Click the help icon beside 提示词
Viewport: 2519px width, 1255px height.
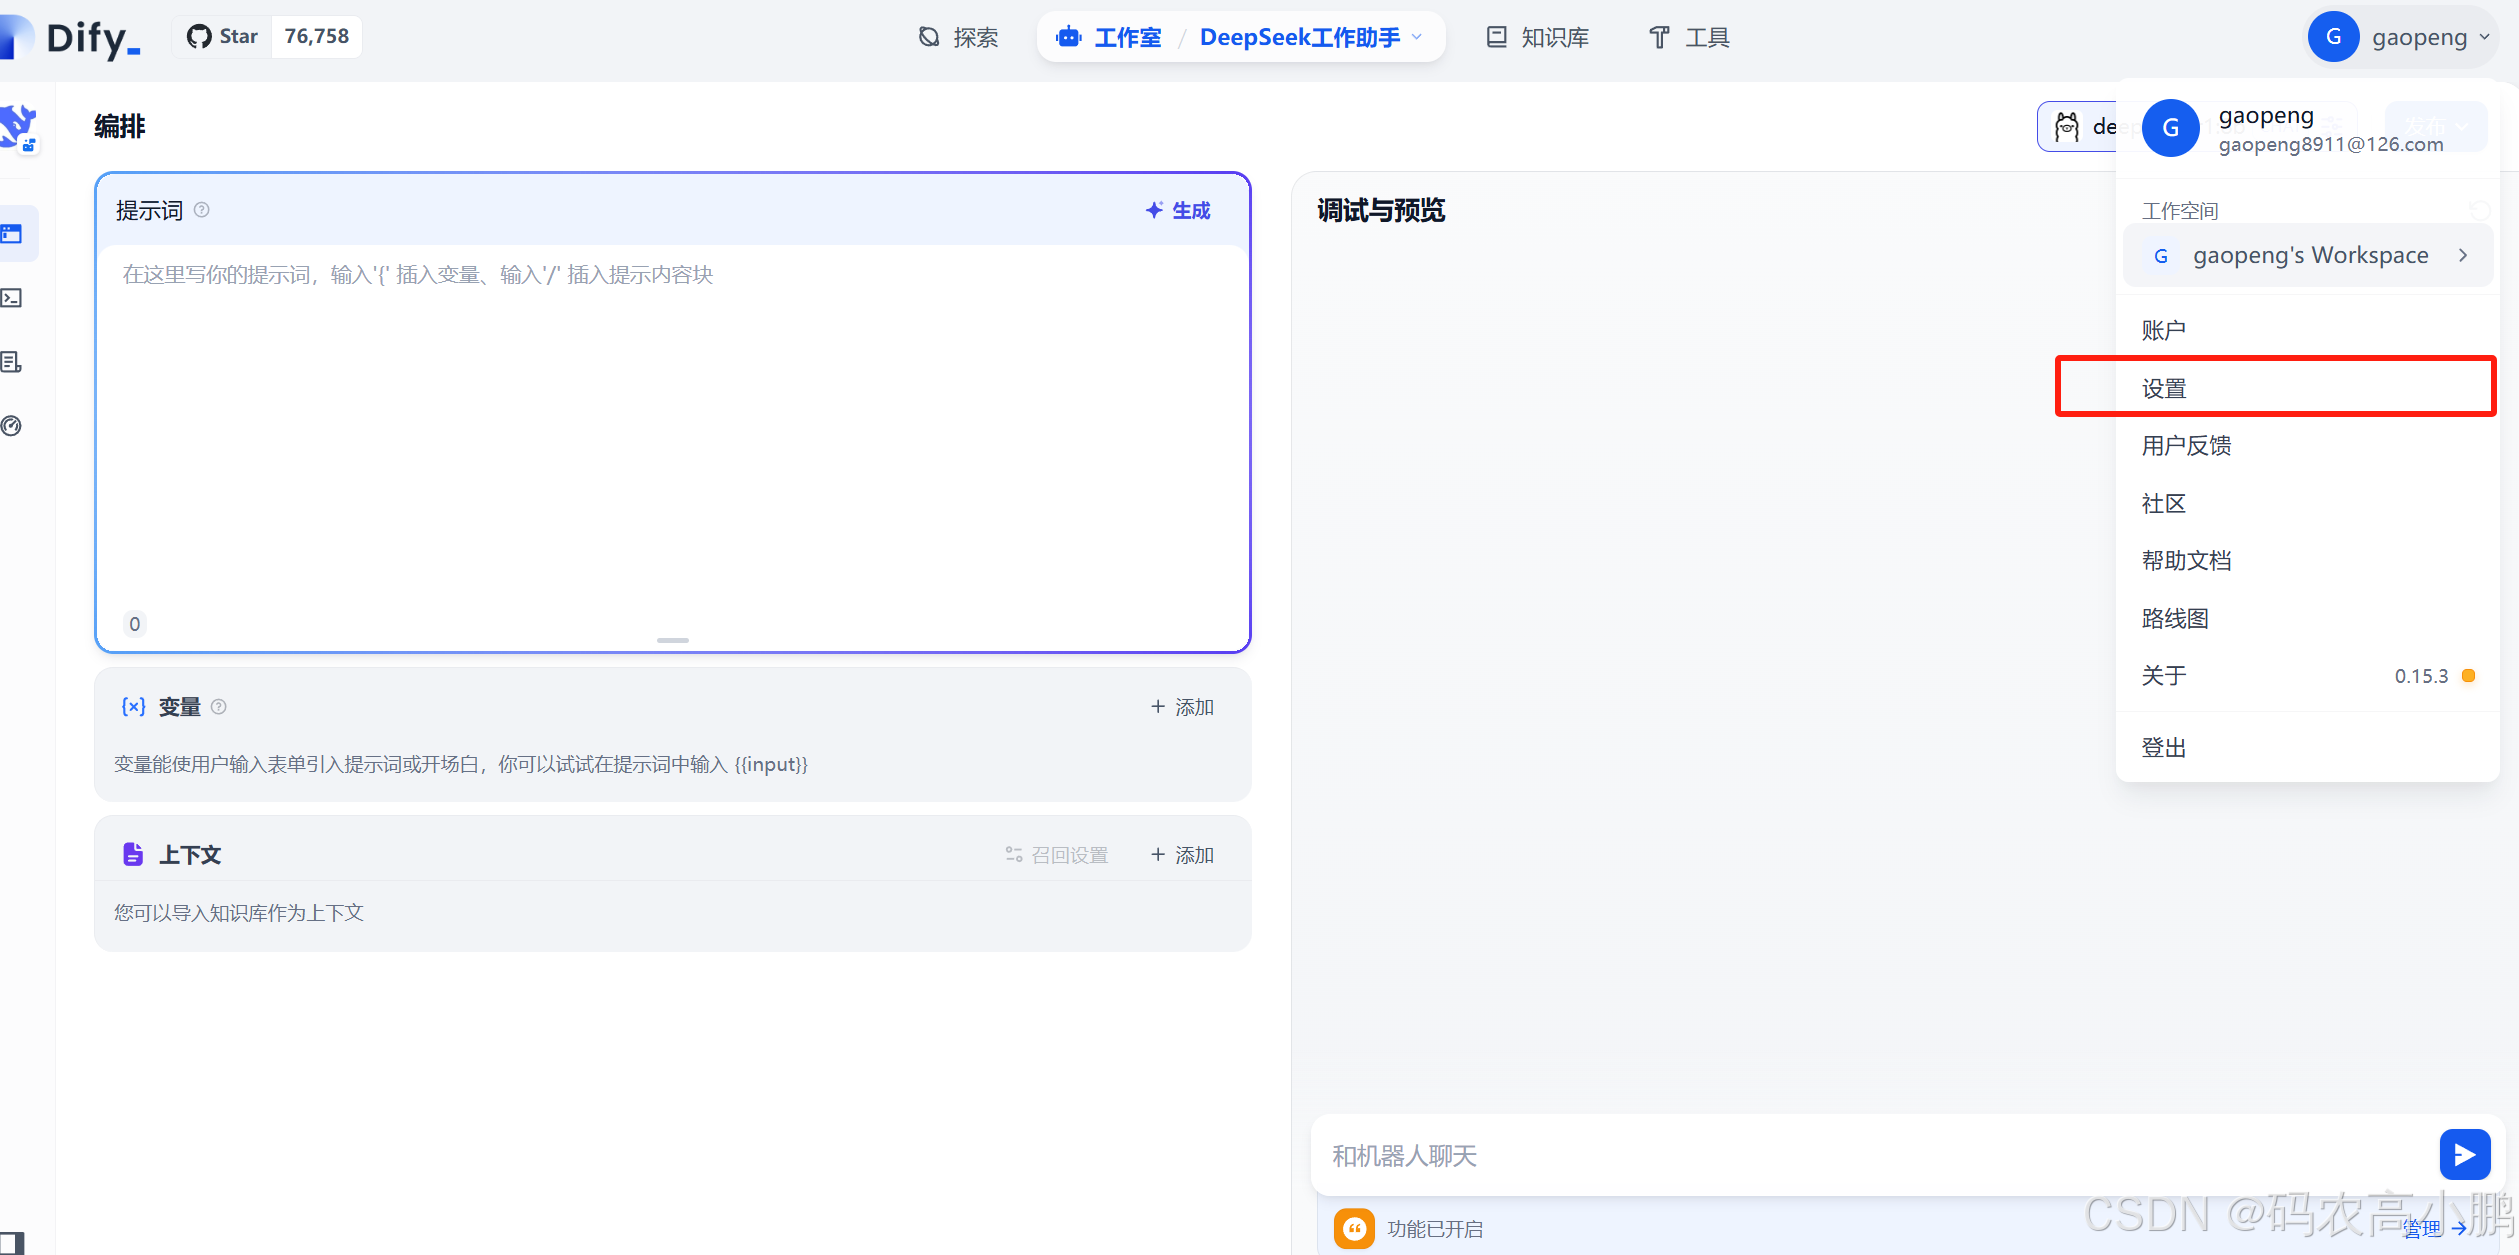tap(202, 210)
